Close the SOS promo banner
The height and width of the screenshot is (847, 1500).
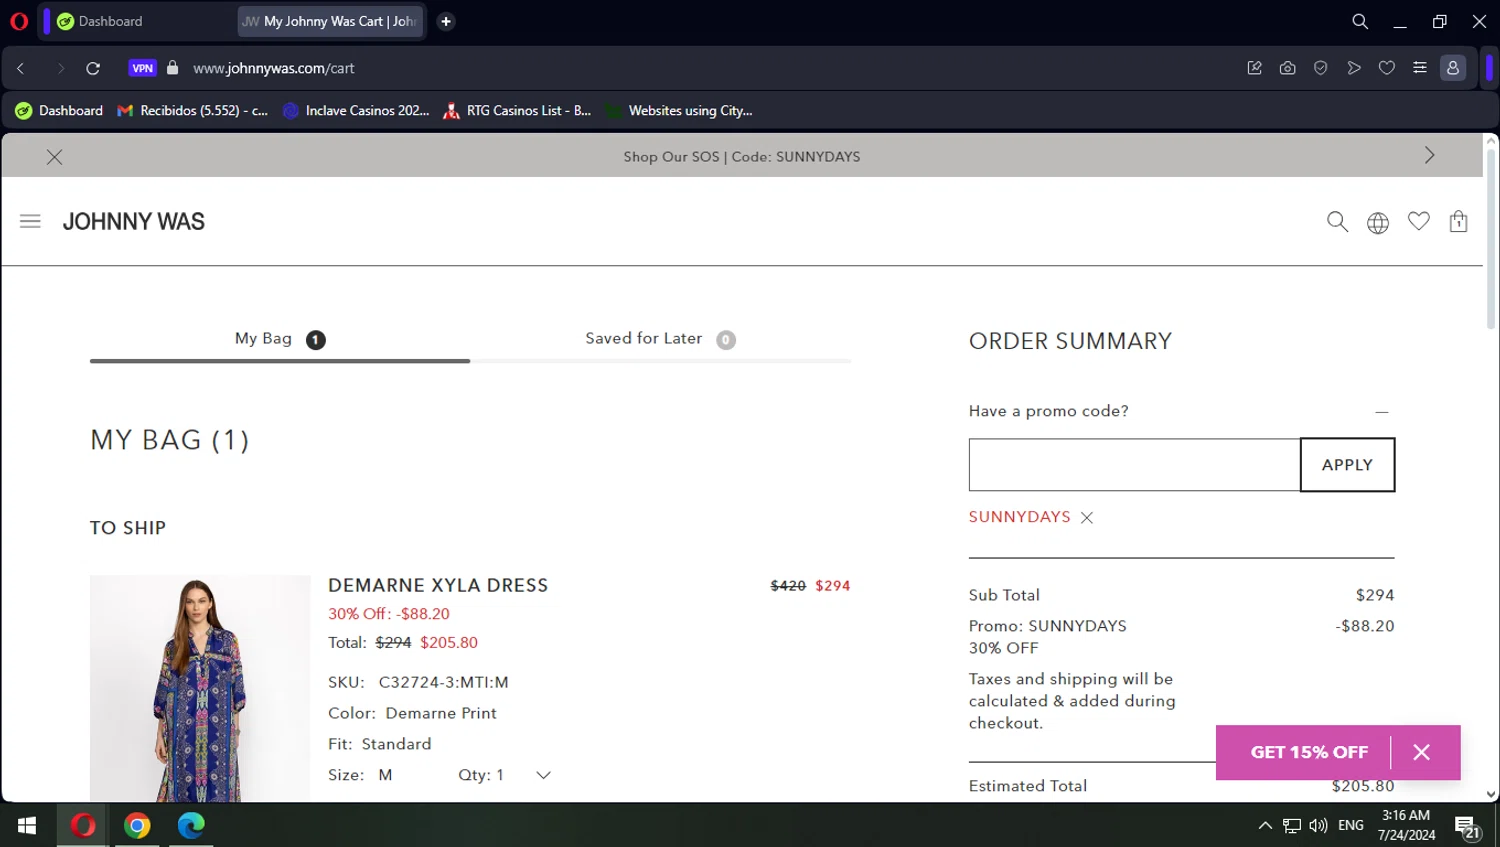click(54, 157)
